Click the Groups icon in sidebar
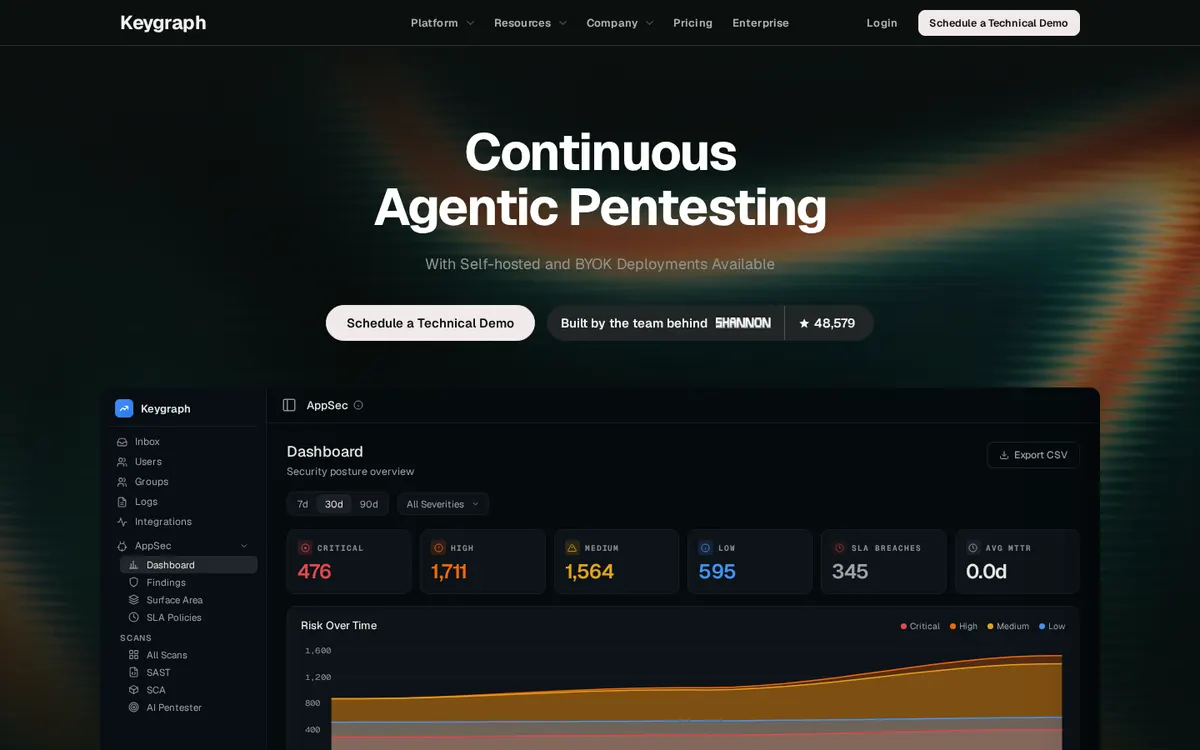Screen dimensions: 1200x750 [x=122, y=482]
